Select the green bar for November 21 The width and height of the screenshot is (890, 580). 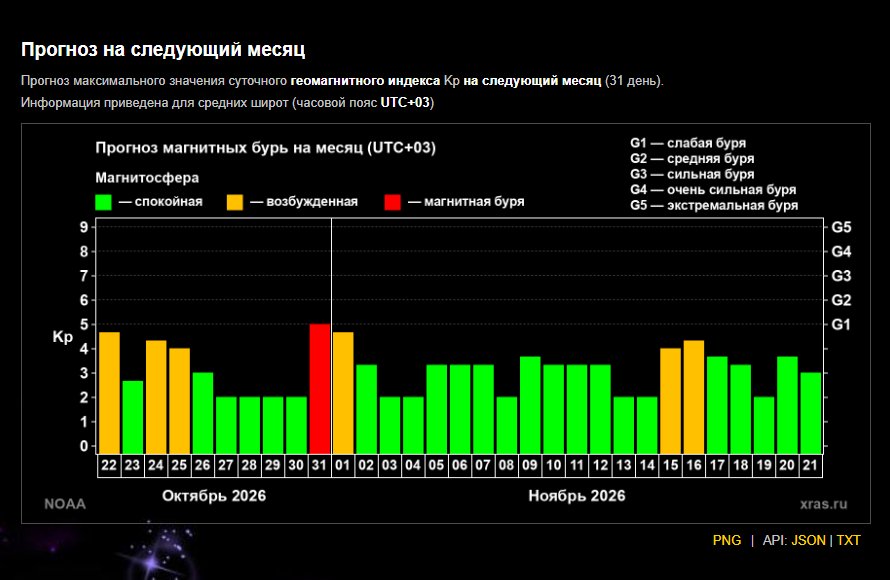click(811, 413)
